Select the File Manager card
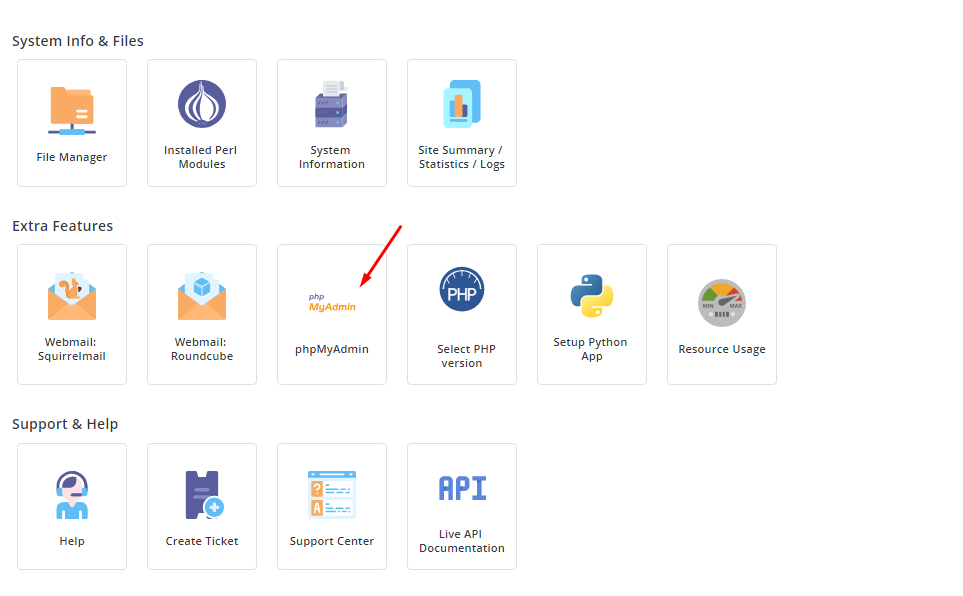 (71, 122)
